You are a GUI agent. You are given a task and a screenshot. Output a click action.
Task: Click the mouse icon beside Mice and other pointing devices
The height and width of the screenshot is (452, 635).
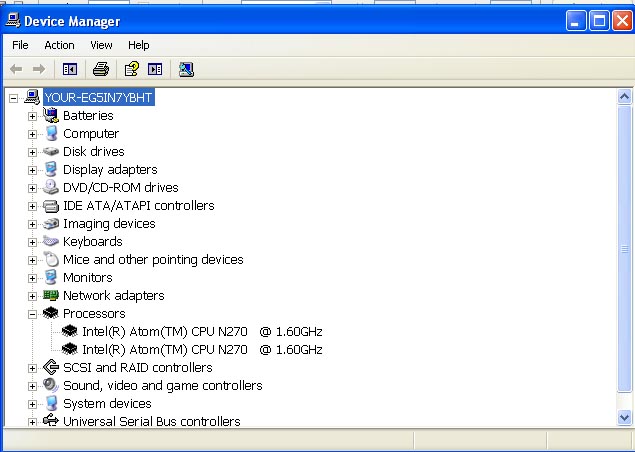pyautogui.click(x=51, y=259)
